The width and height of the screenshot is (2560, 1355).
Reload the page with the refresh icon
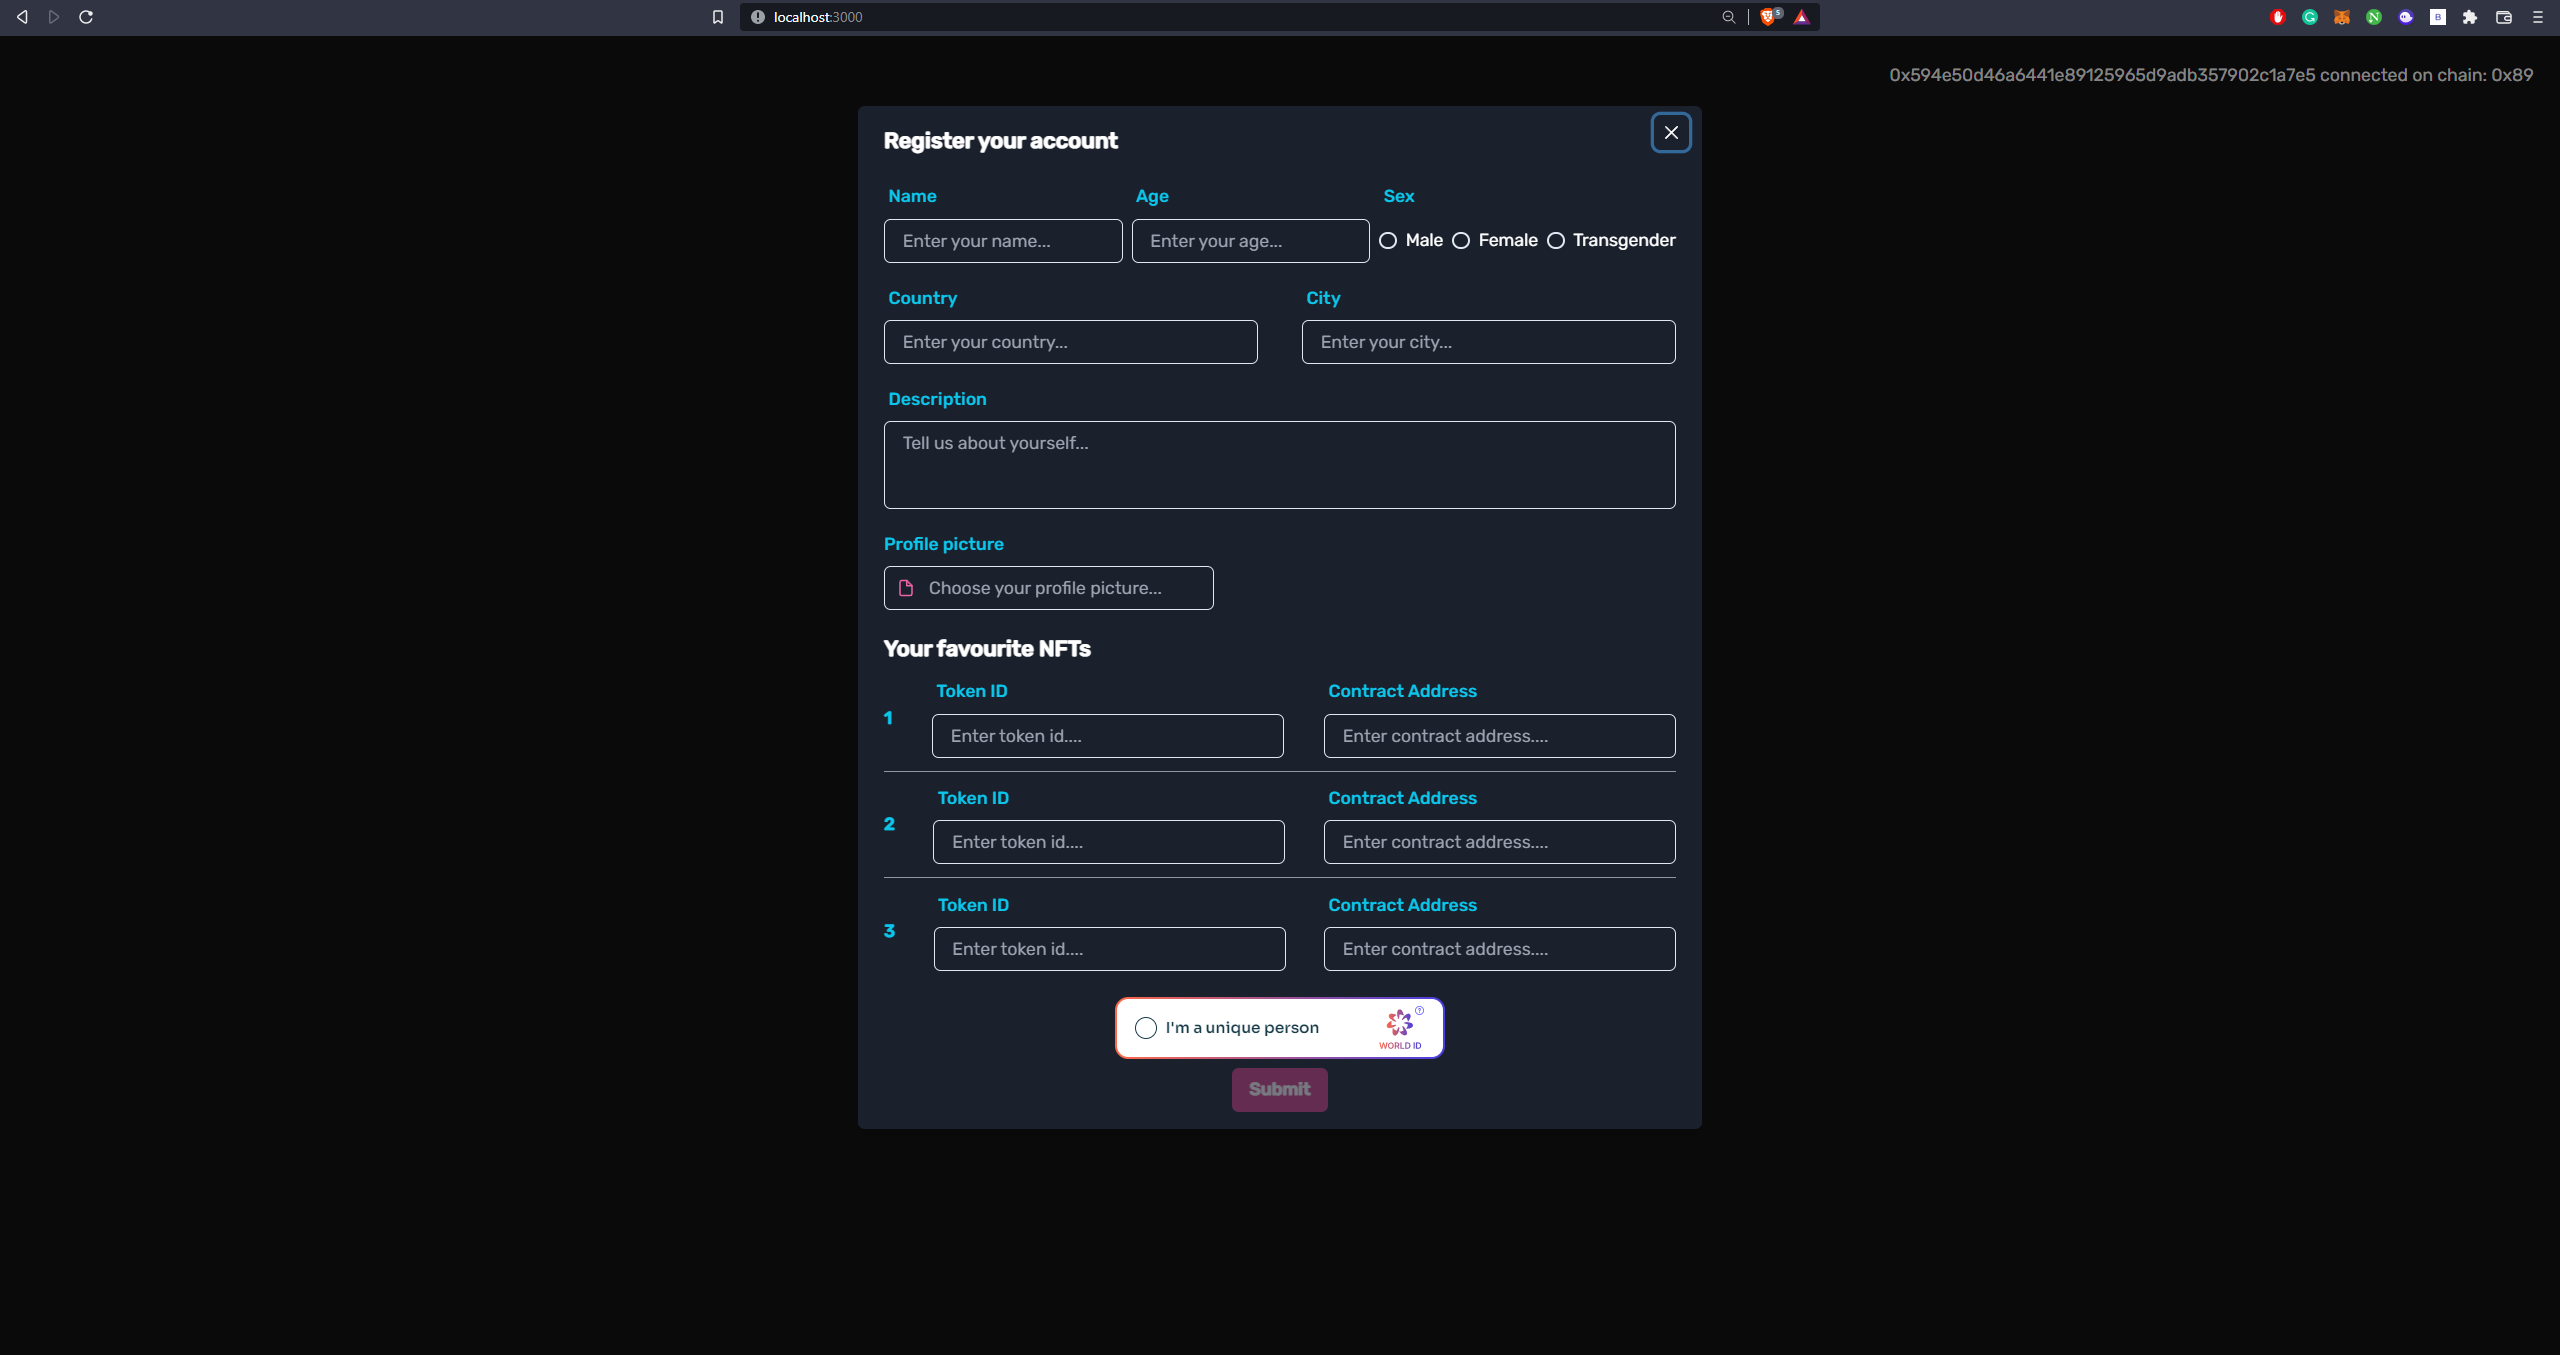click(x=86, y=17)
